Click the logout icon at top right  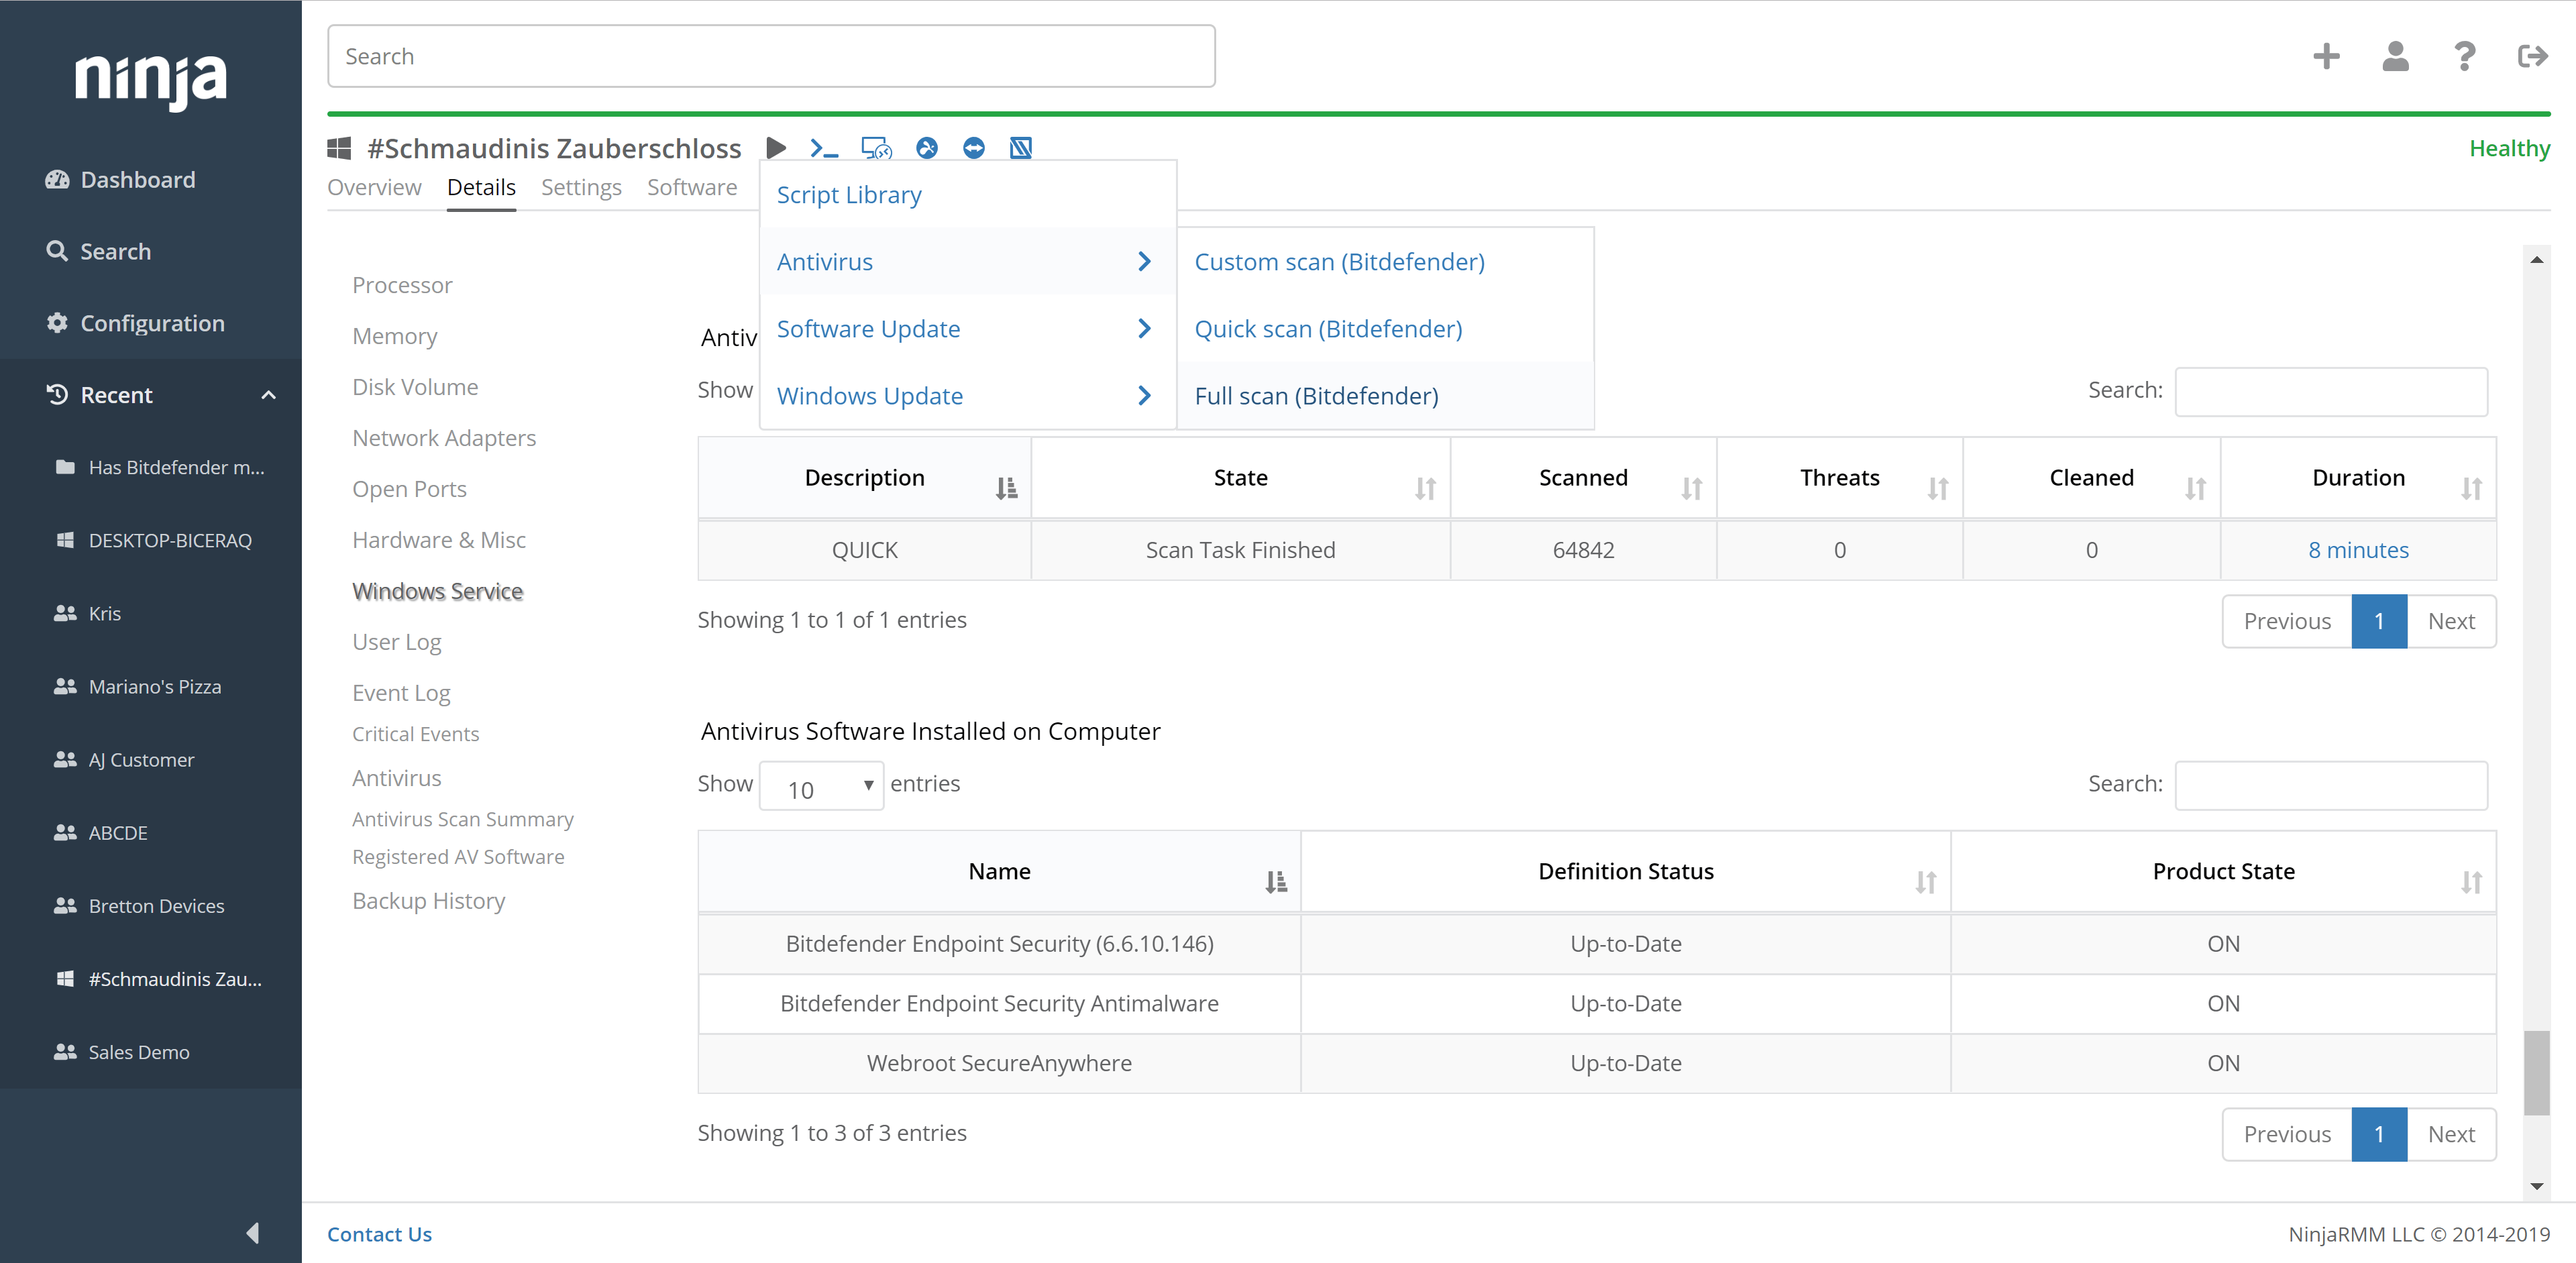(x=2532, y=56)
